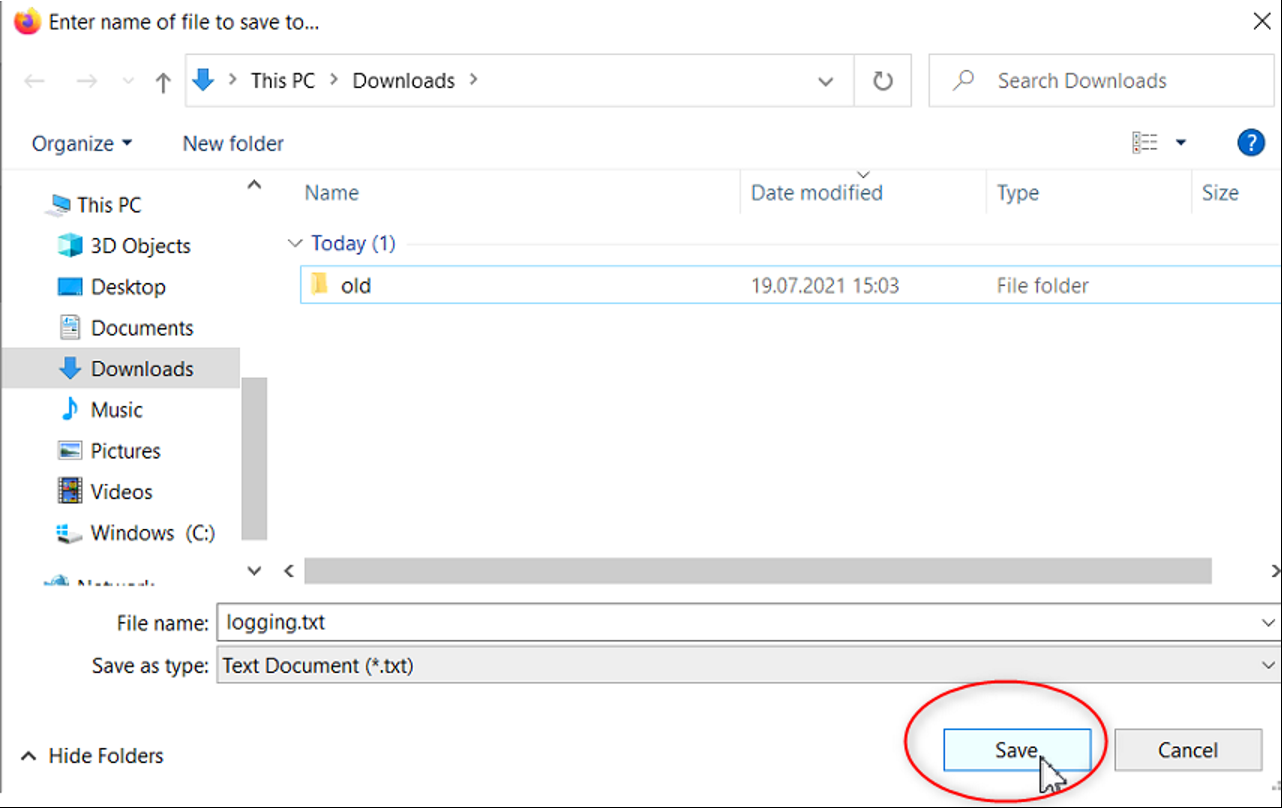Image resolution: width=1282 pixels, height=808 pixels.
Task: Click the This PC computer icon in sidebar
Action: (60, 205)
